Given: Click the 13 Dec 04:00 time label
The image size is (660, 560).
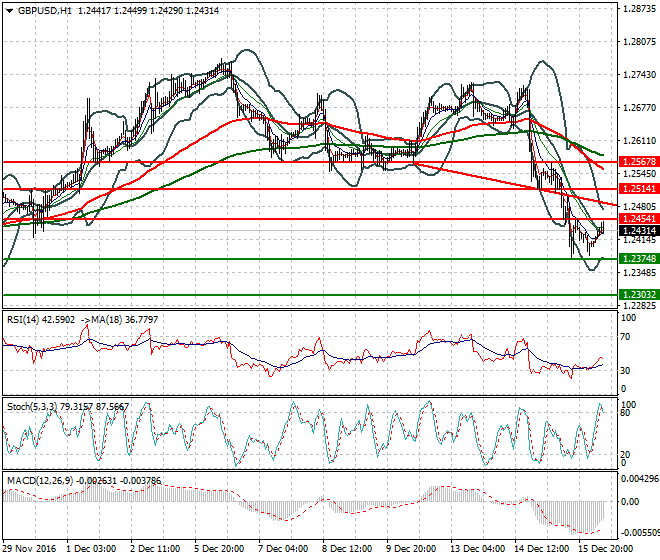Looking at the screenshot, I should click(x=477, y=549).
